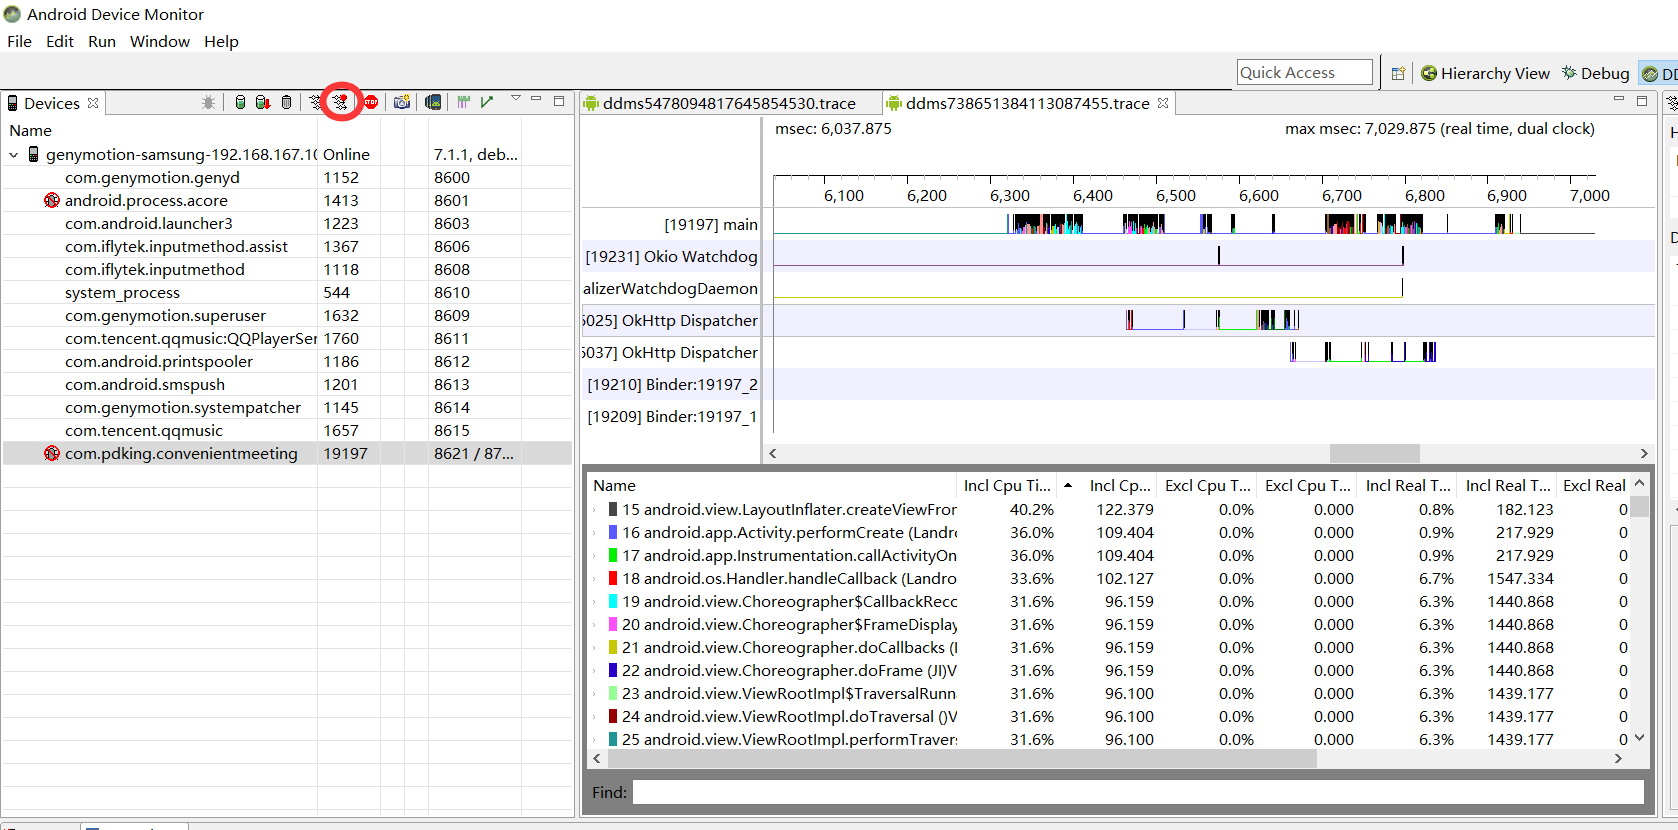1678x830 pixels.
Task: Click the Android Device Monitor title icon
Action: point(12,14)
